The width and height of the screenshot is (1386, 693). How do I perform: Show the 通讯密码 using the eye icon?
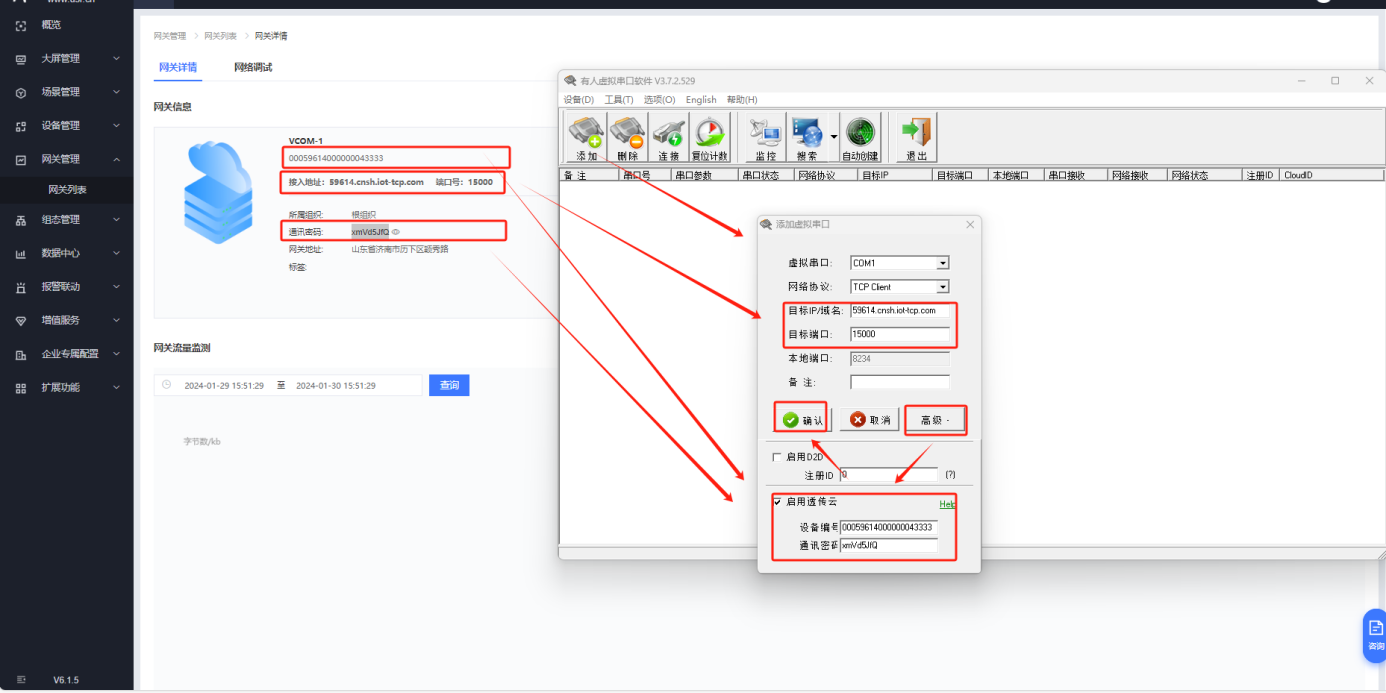click(396, 232)
